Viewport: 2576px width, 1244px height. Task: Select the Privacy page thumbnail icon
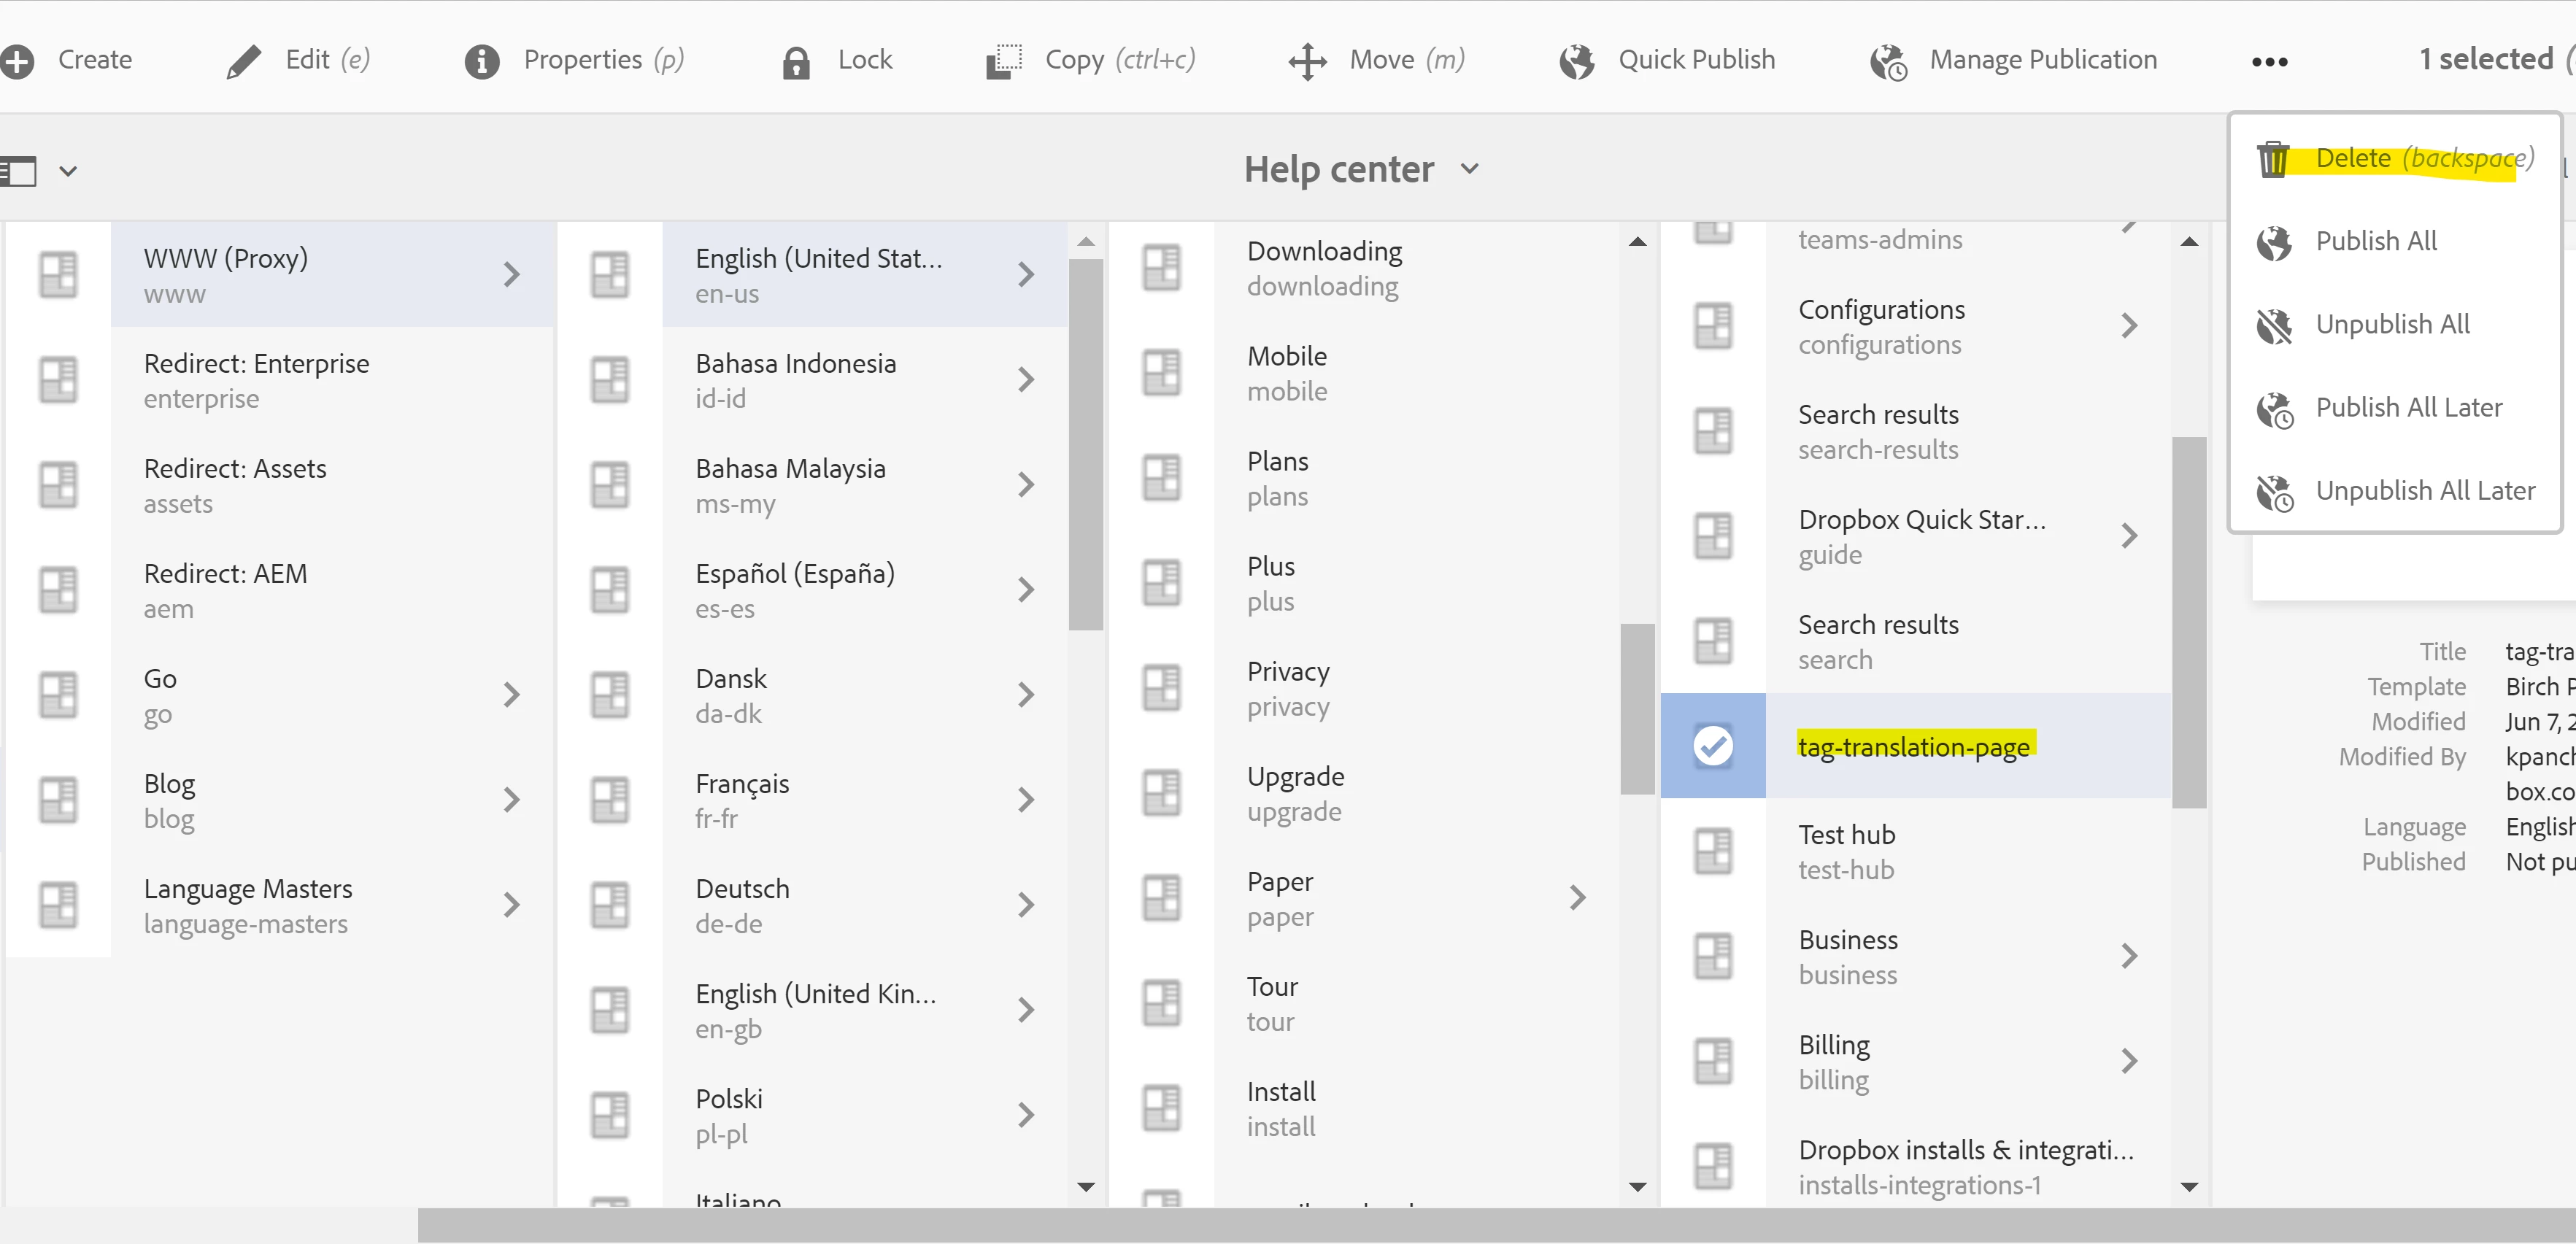click(x=1161, y=688)
